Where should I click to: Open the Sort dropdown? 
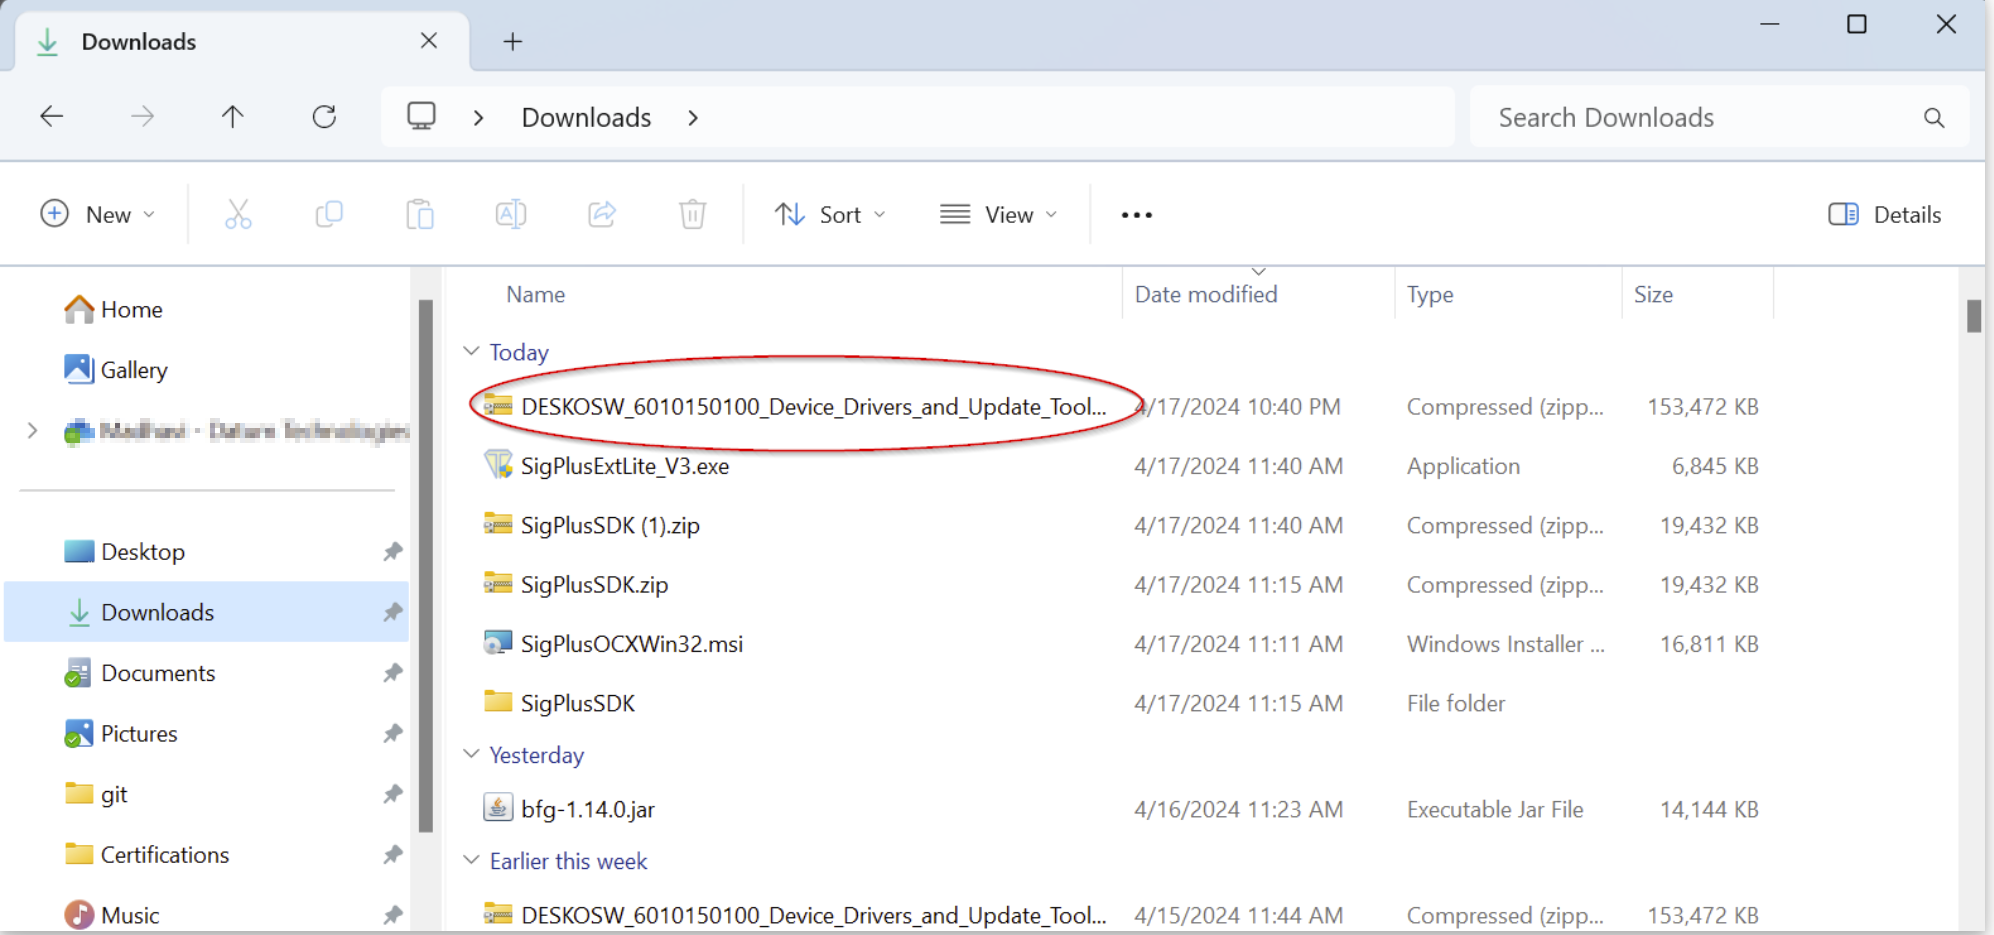tap(830, 213)
